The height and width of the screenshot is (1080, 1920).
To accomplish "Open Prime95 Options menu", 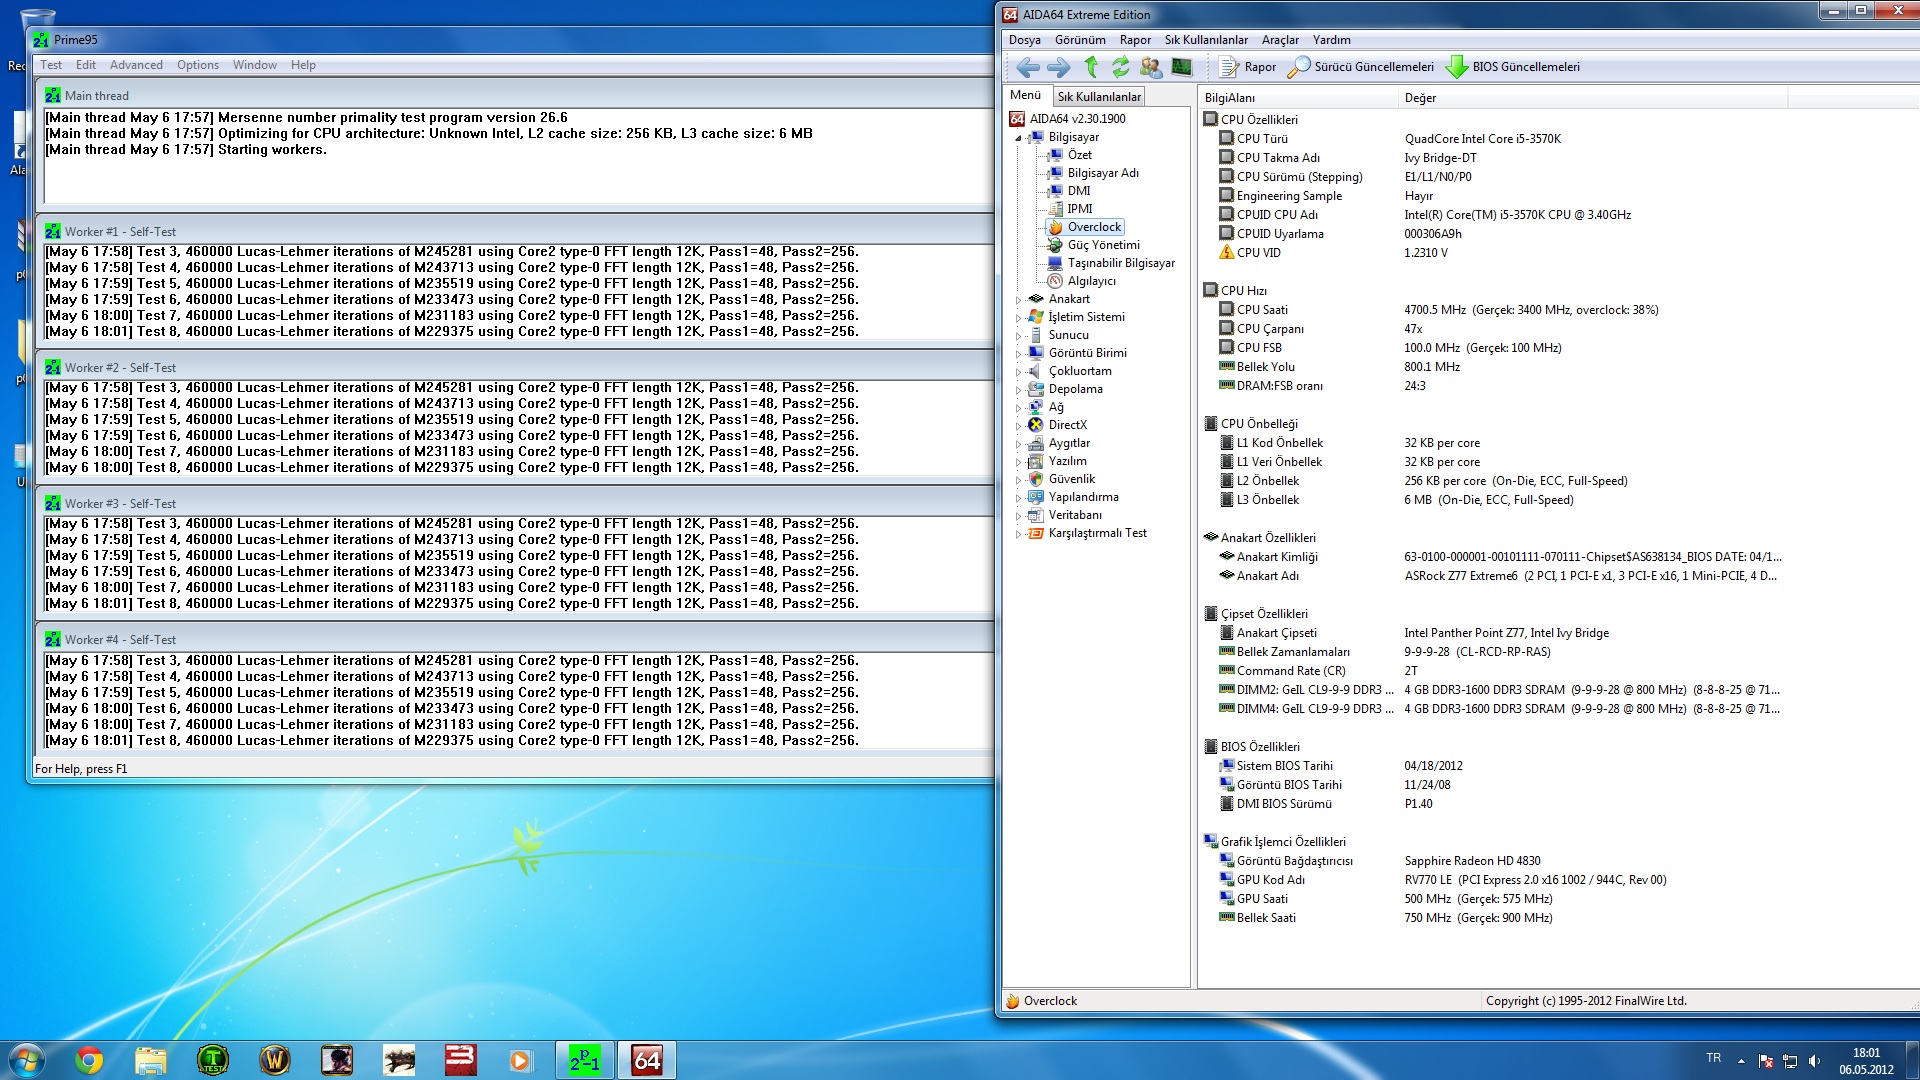I will coord(198,65).
